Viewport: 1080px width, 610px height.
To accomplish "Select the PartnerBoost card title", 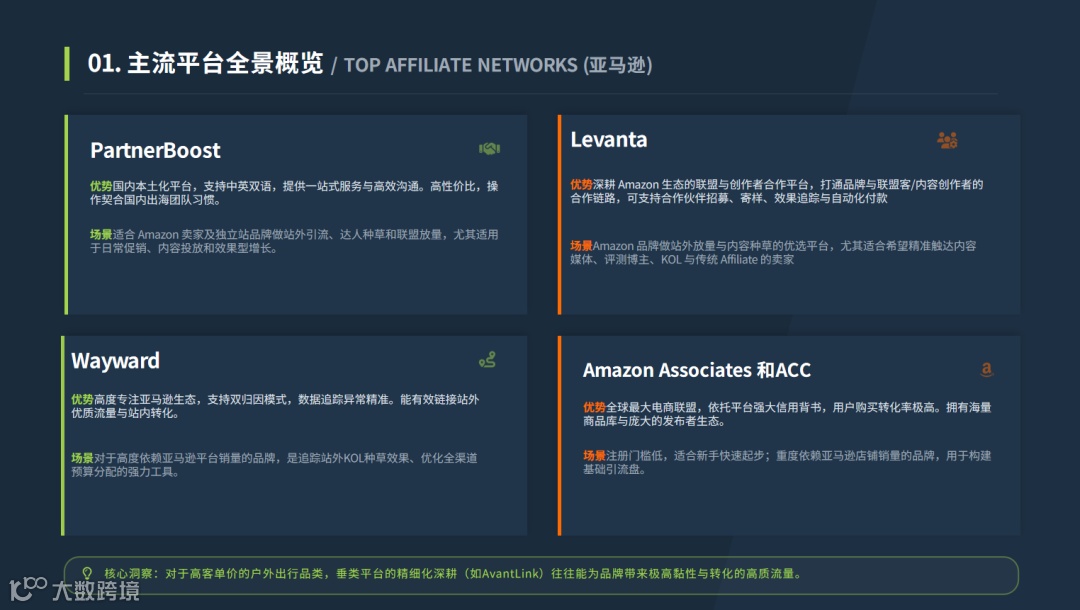I will coord(155,150).
